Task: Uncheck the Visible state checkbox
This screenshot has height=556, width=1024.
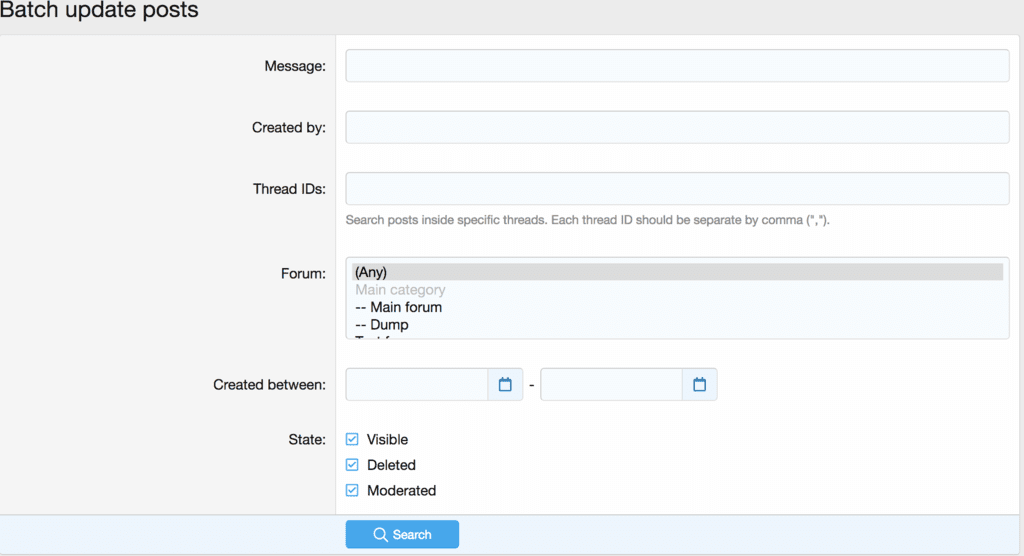Action: pyautogui.click(x=352, y=439)
